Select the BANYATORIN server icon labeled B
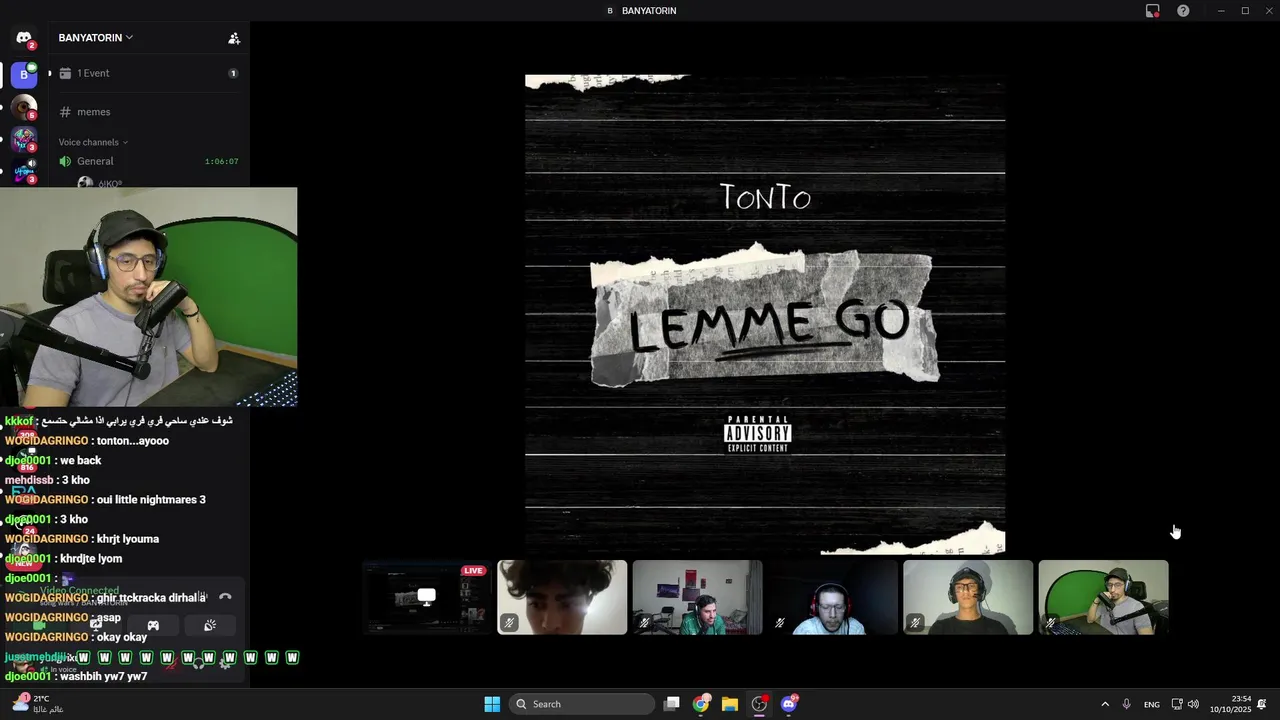The image size is (1280, 720). point(24,74)
